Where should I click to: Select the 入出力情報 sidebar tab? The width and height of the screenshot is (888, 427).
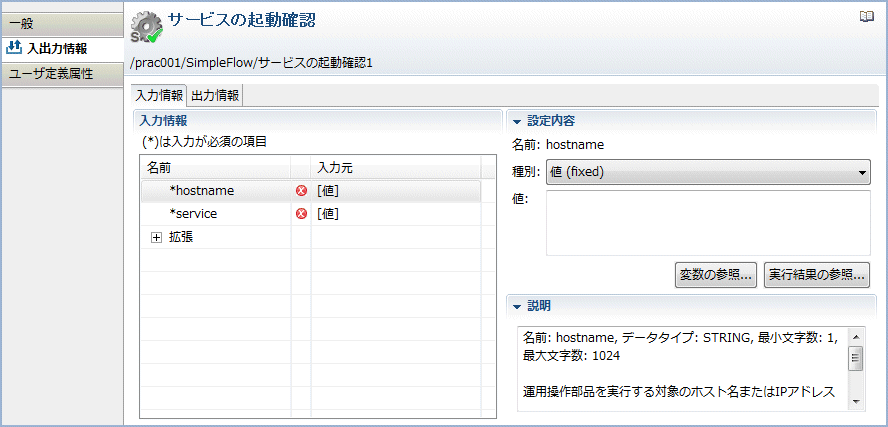click(62, 48)
